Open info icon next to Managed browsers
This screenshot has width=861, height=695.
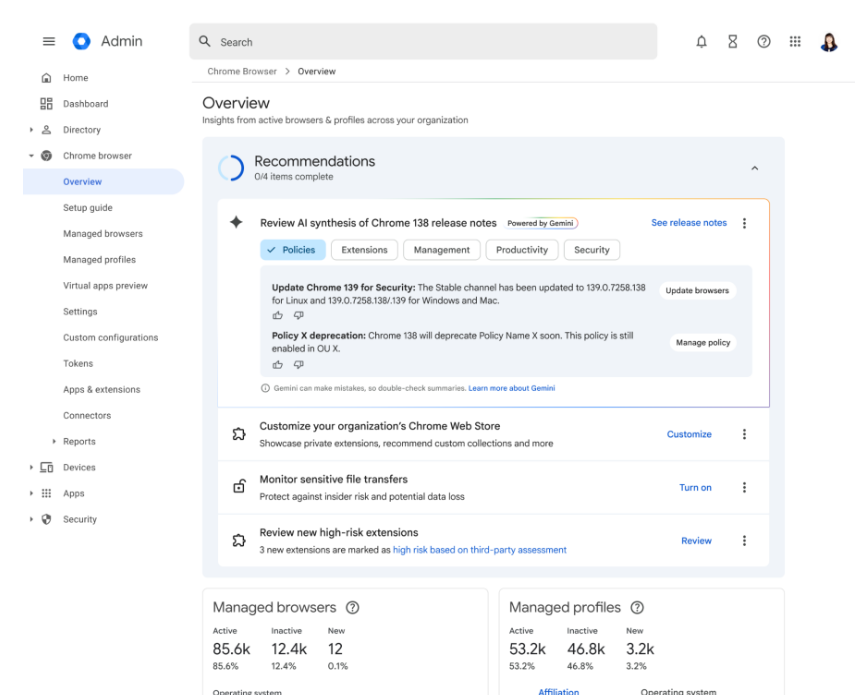352,608
